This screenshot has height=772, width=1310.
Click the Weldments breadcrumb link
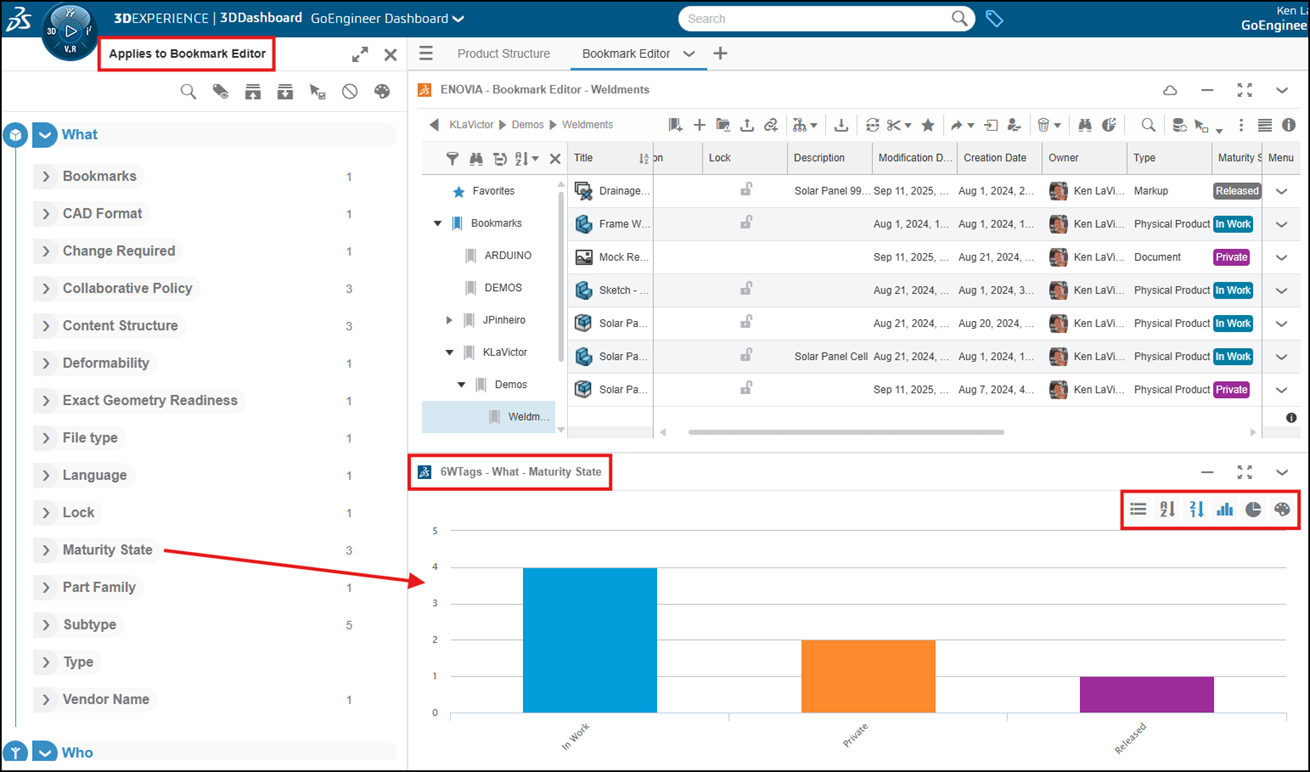coord(586,124)
